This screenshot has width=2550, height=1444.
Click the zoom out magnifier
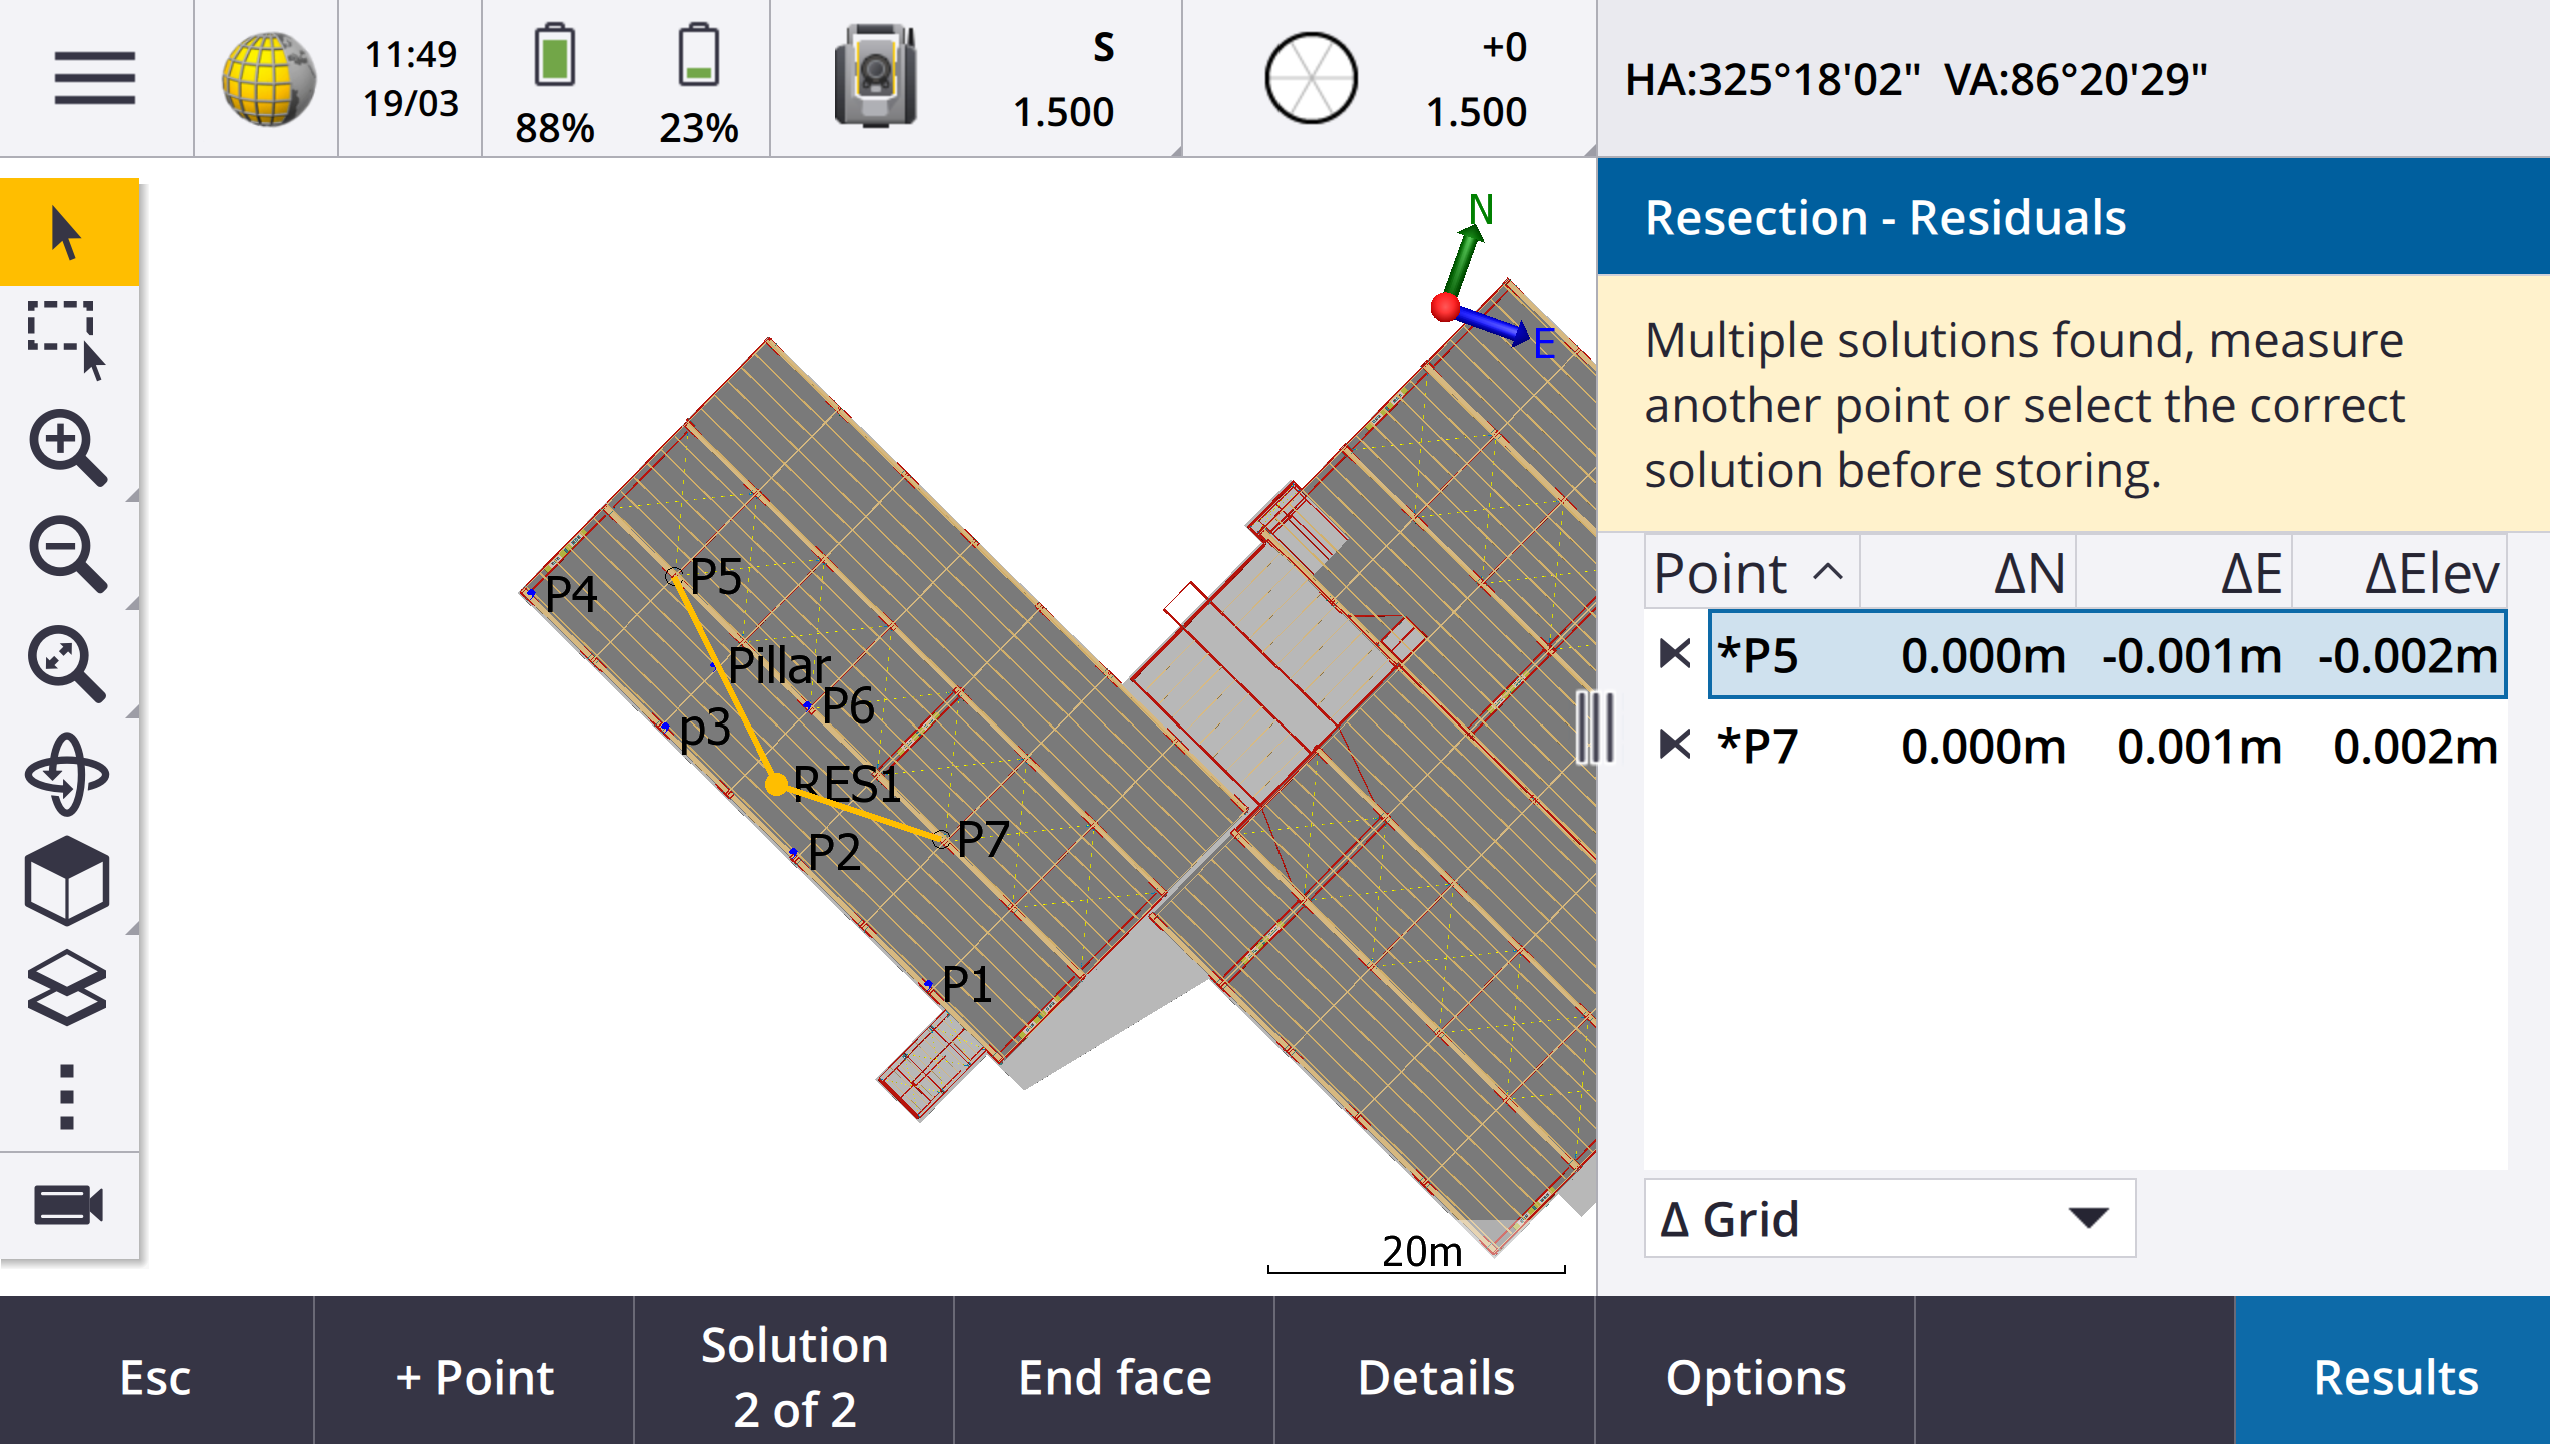(67, 555)
